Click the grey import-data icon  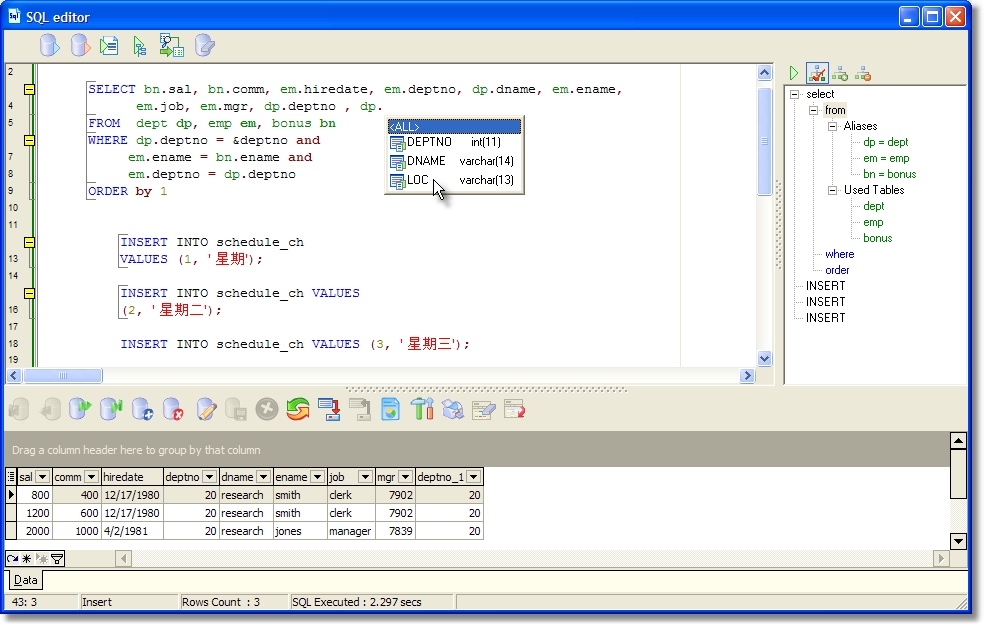click(x=360, y=410)
